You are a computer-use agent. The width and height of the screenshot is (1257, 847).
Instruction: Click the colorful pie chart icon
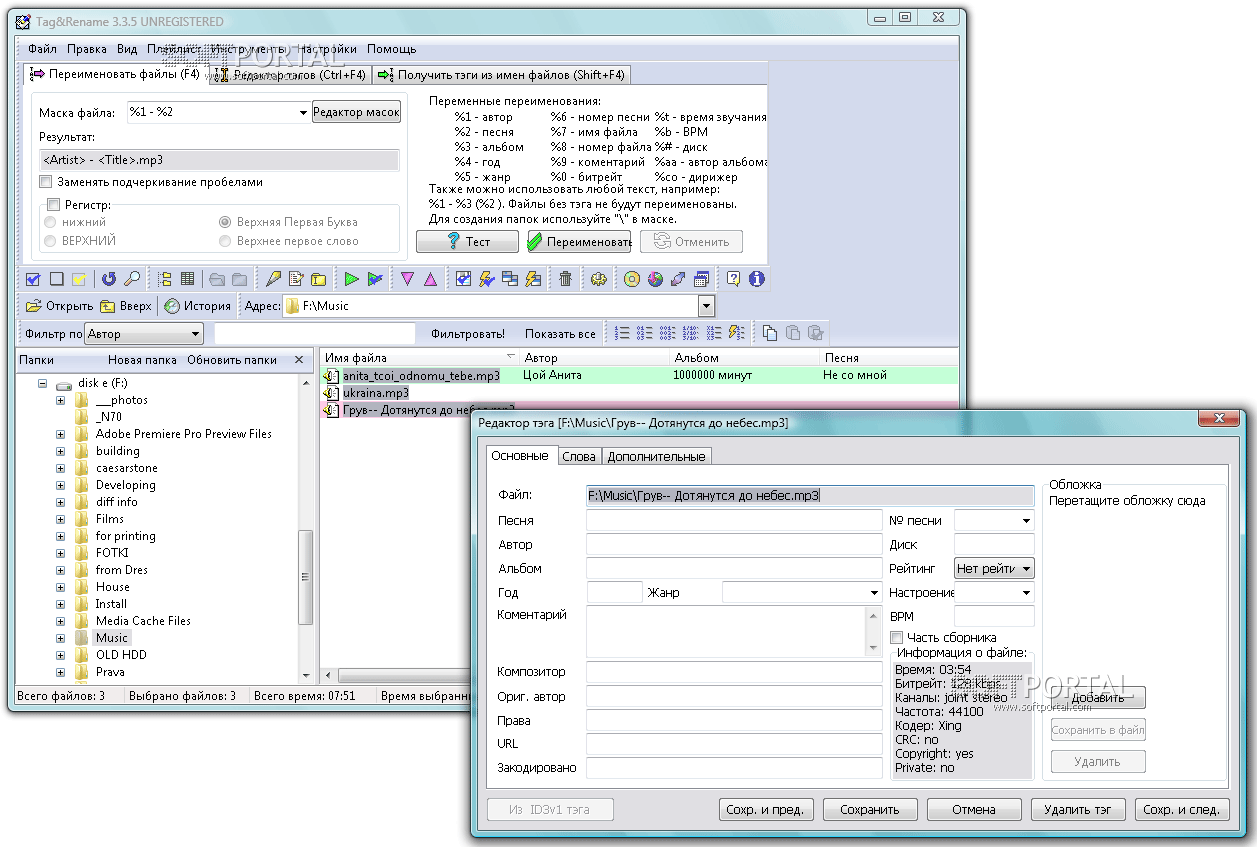click(655, 279)
